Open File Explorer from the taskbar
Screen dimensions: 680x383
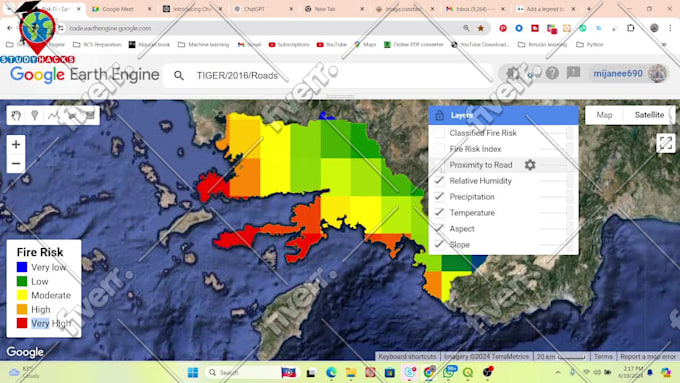[x=351, y=372]
